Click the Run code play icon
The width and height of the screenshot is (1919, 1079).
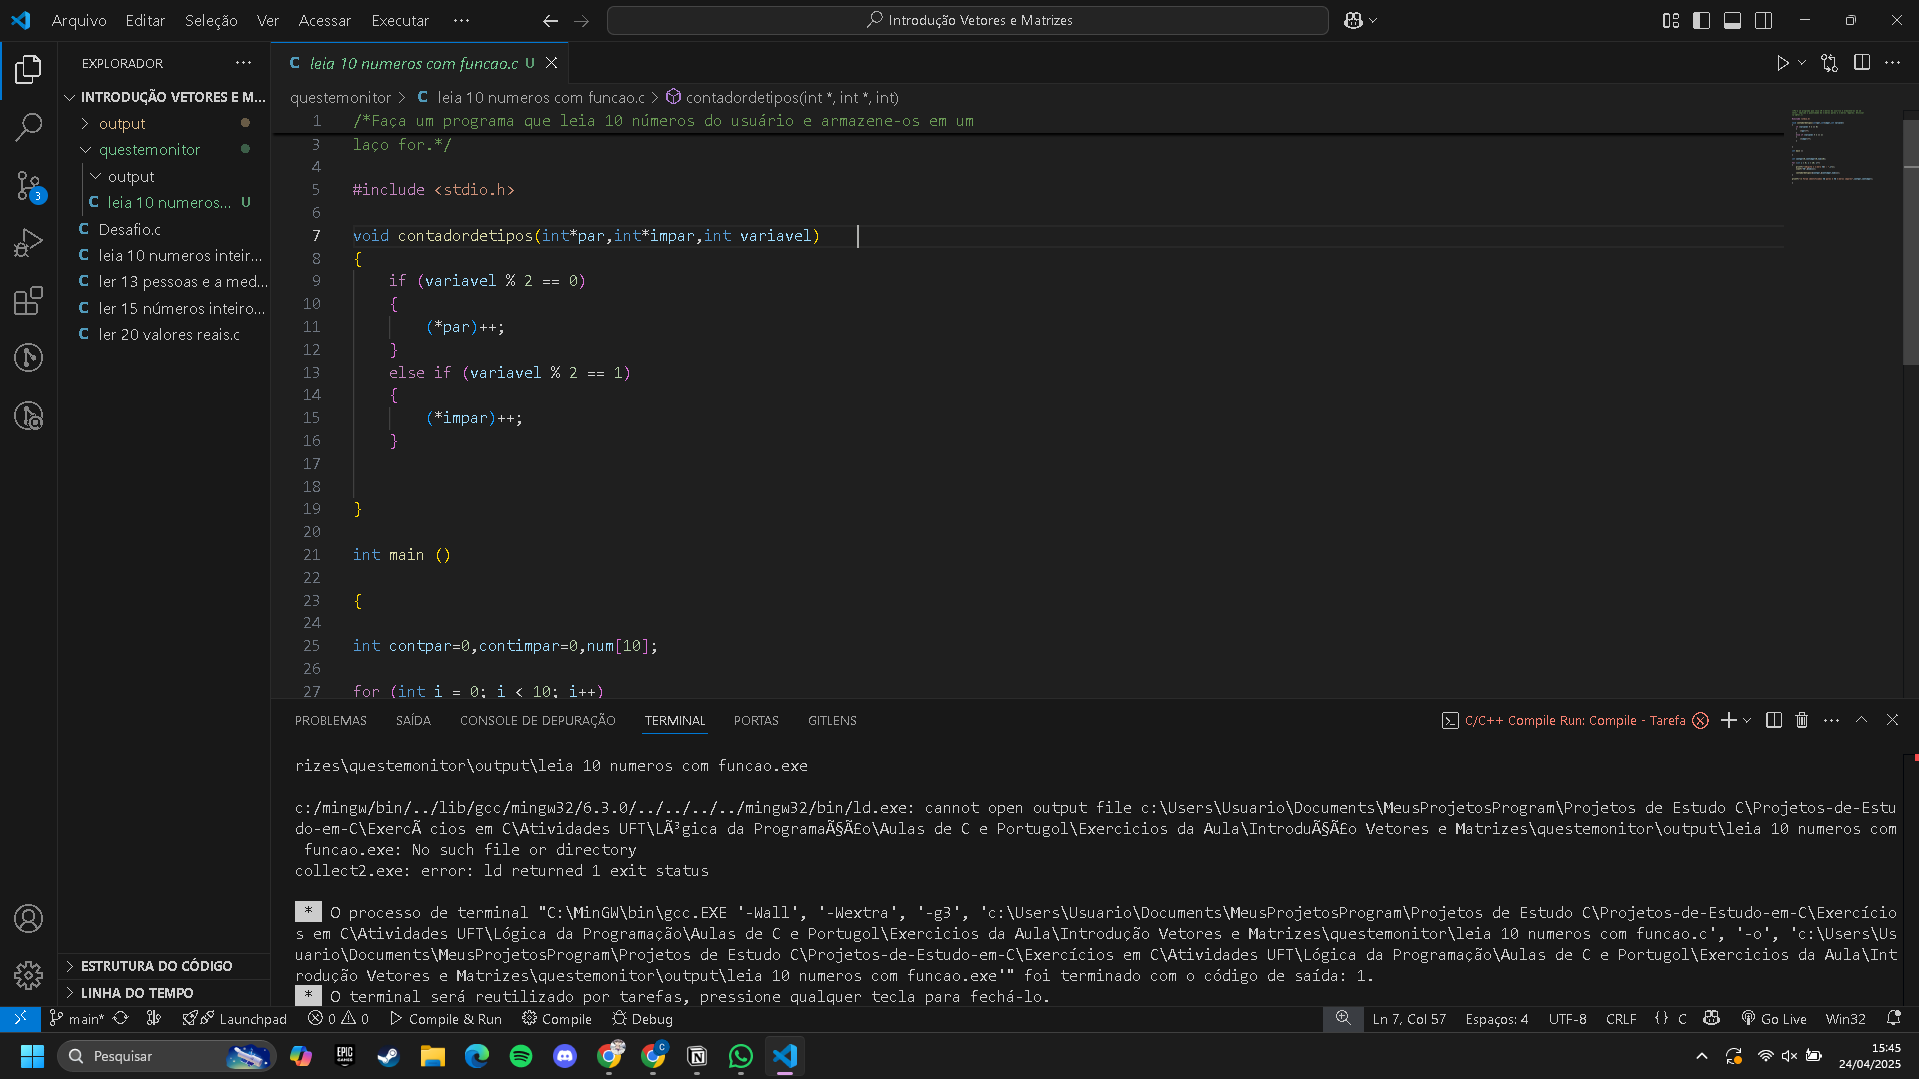1782,63
